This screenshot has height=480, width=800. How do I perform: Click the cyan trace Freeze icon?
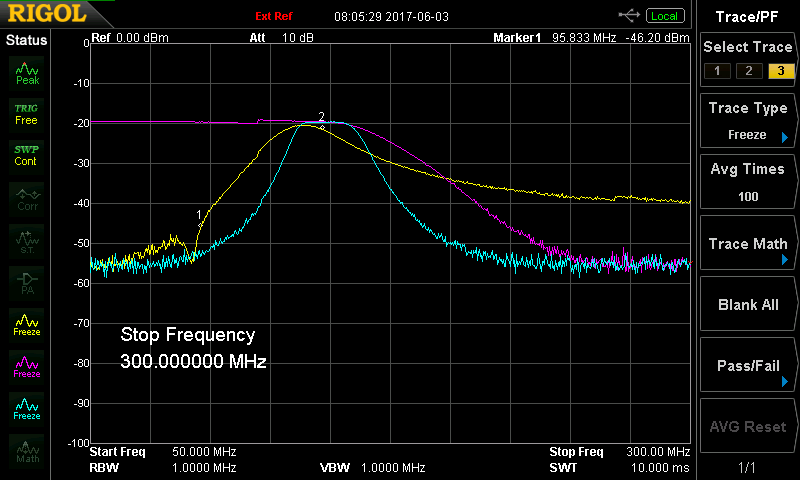click(27, 409)
